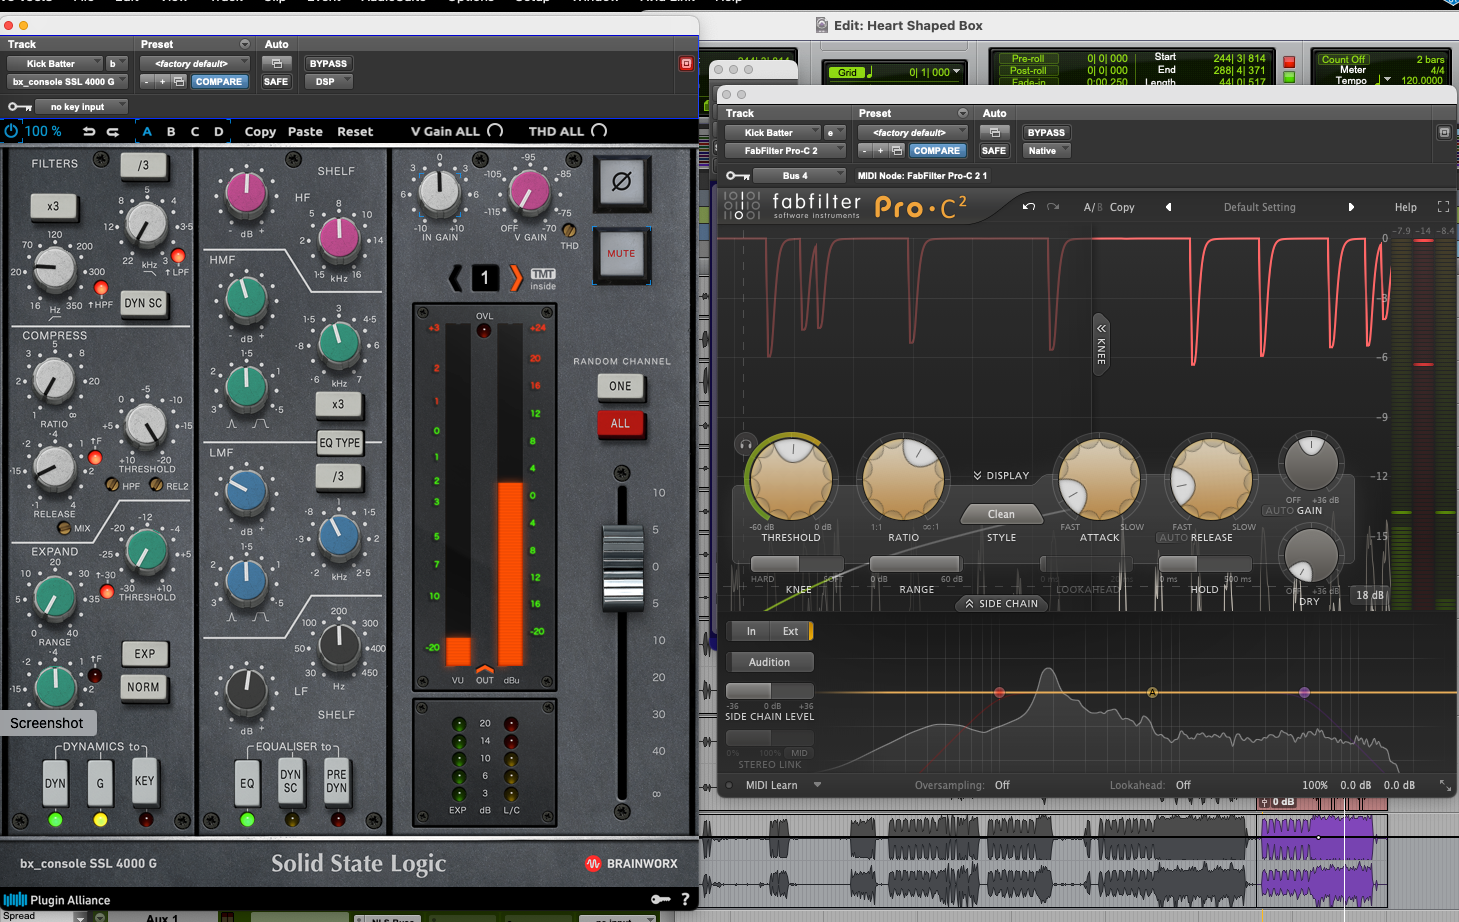The image size is (1459, 922).
Task: Expand the DISPLAY chevron in Pro-C 2
Action: [1001, 476]
